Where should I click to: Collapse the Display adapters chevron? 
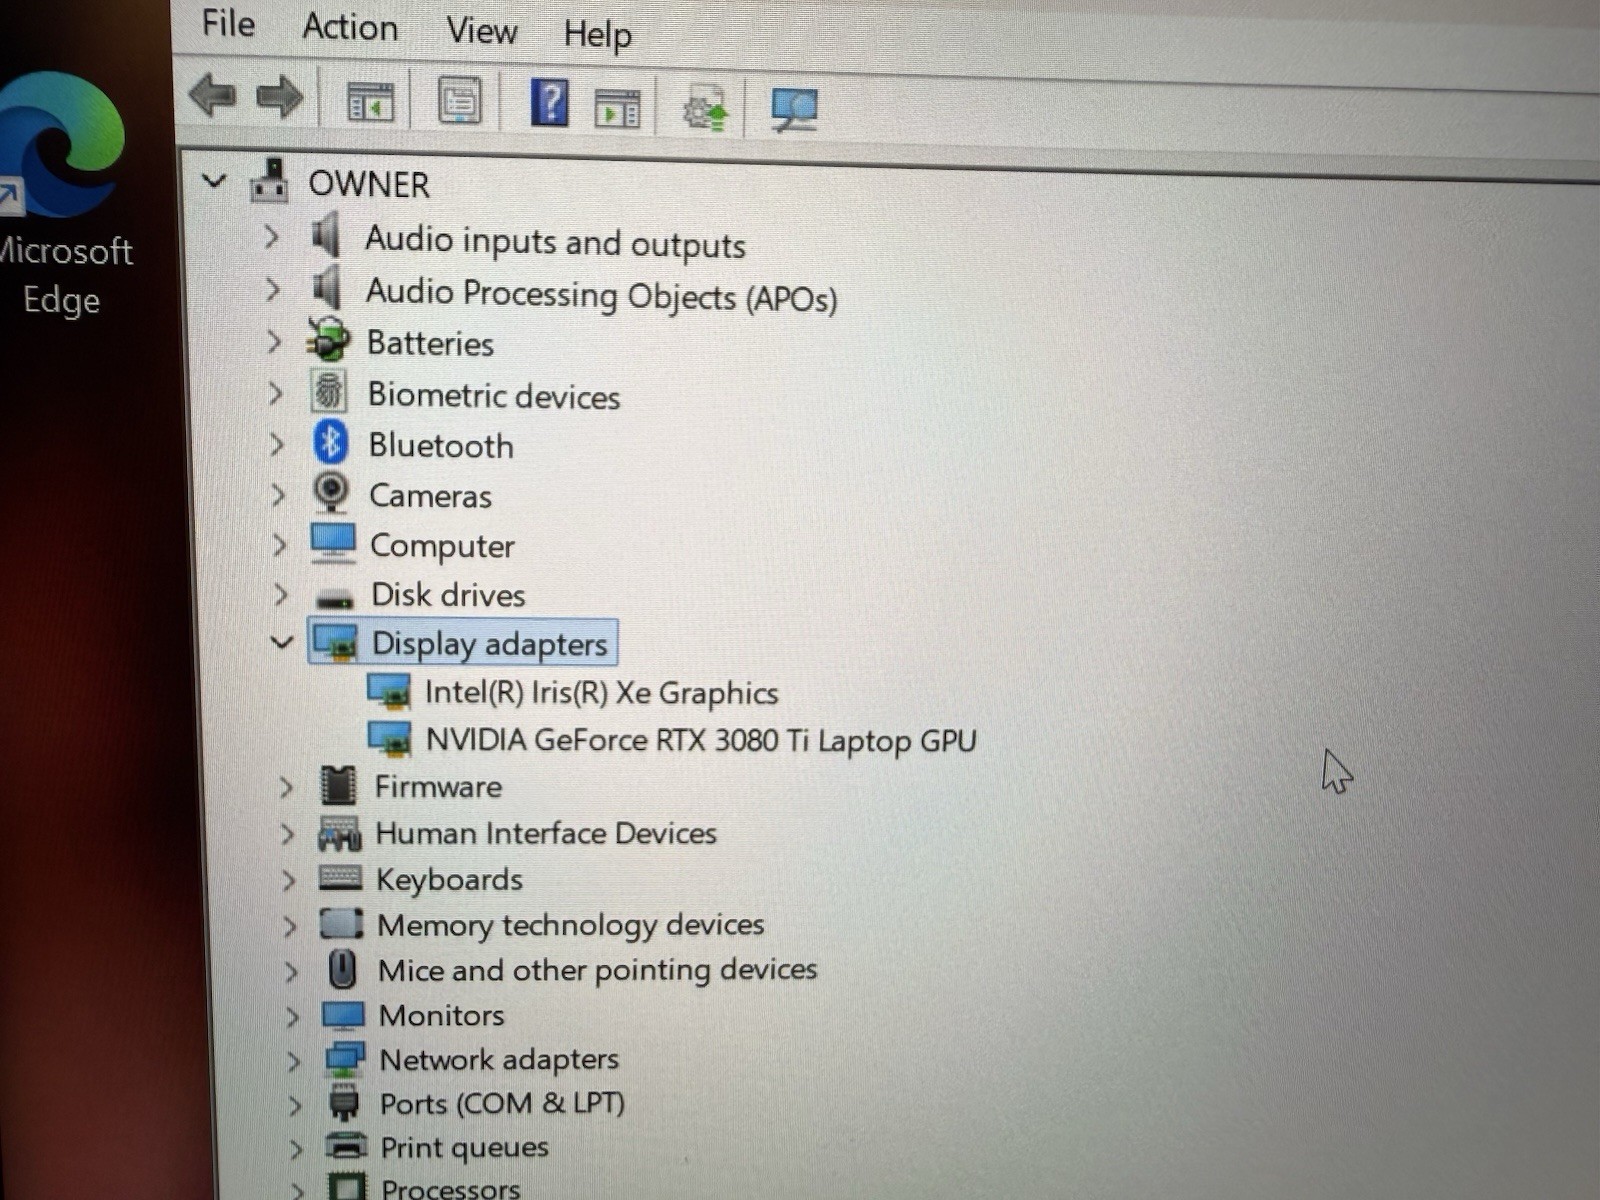[x=282, y=641]
